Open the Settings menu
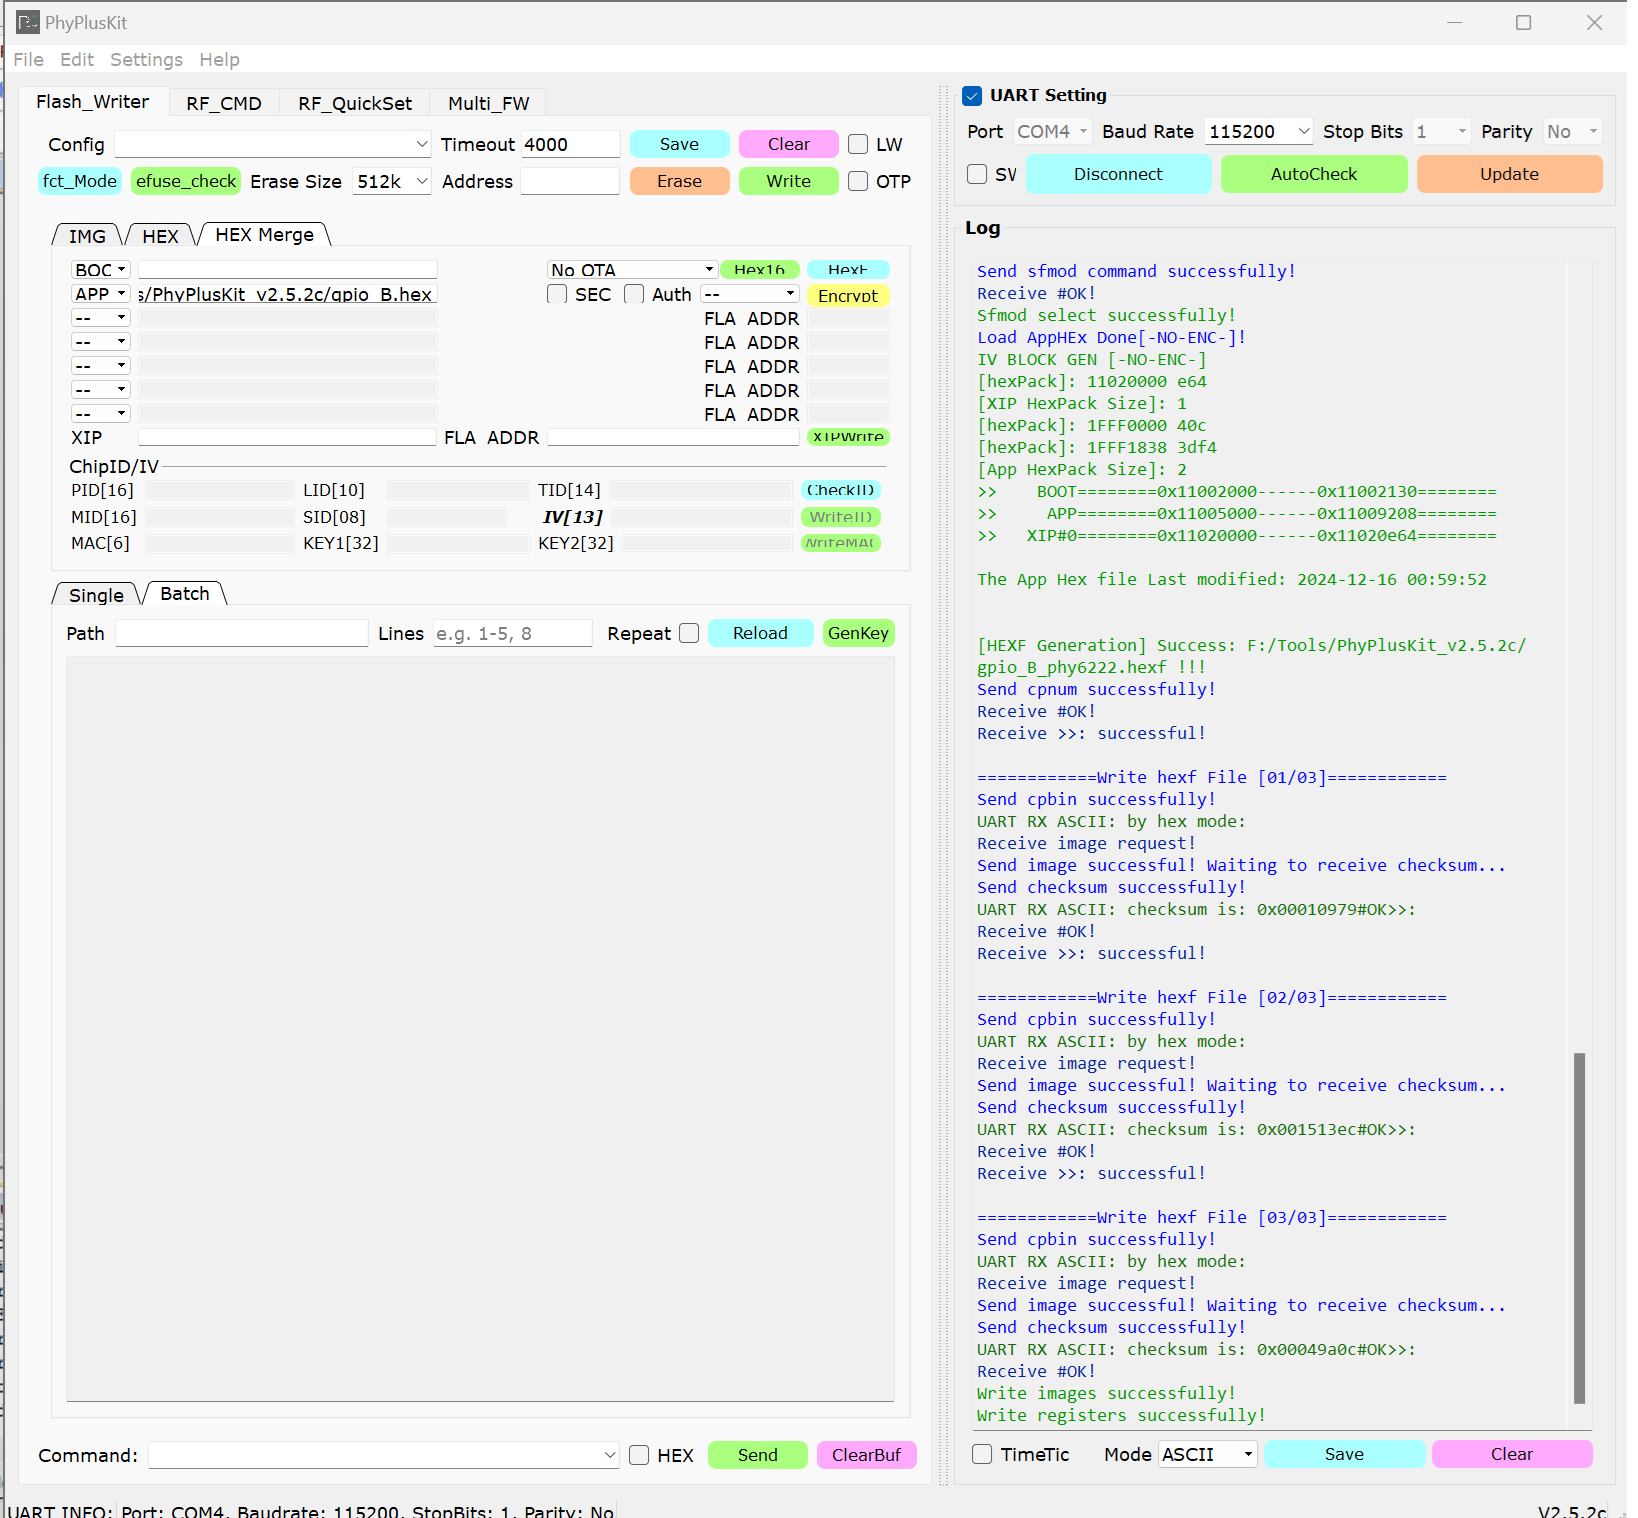 [x=146, y=60]
